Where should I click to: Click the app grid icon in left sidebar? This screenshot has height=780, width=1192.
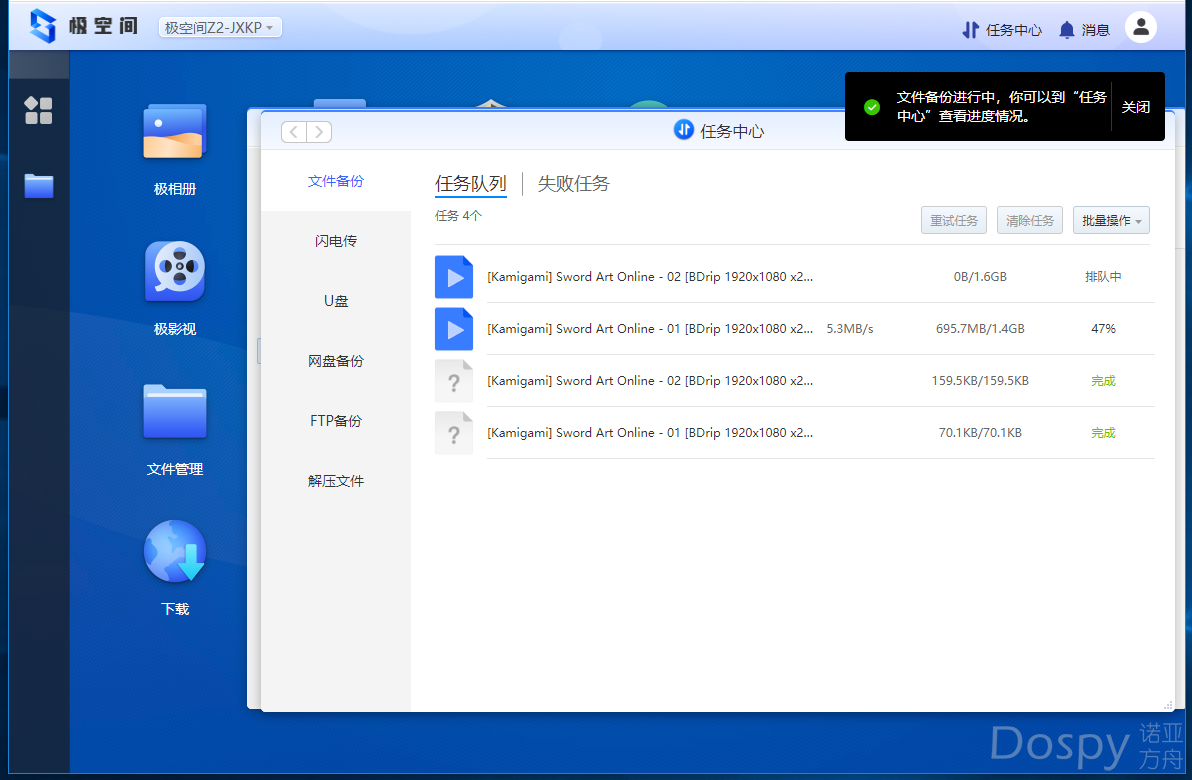[x=39, y=110]
